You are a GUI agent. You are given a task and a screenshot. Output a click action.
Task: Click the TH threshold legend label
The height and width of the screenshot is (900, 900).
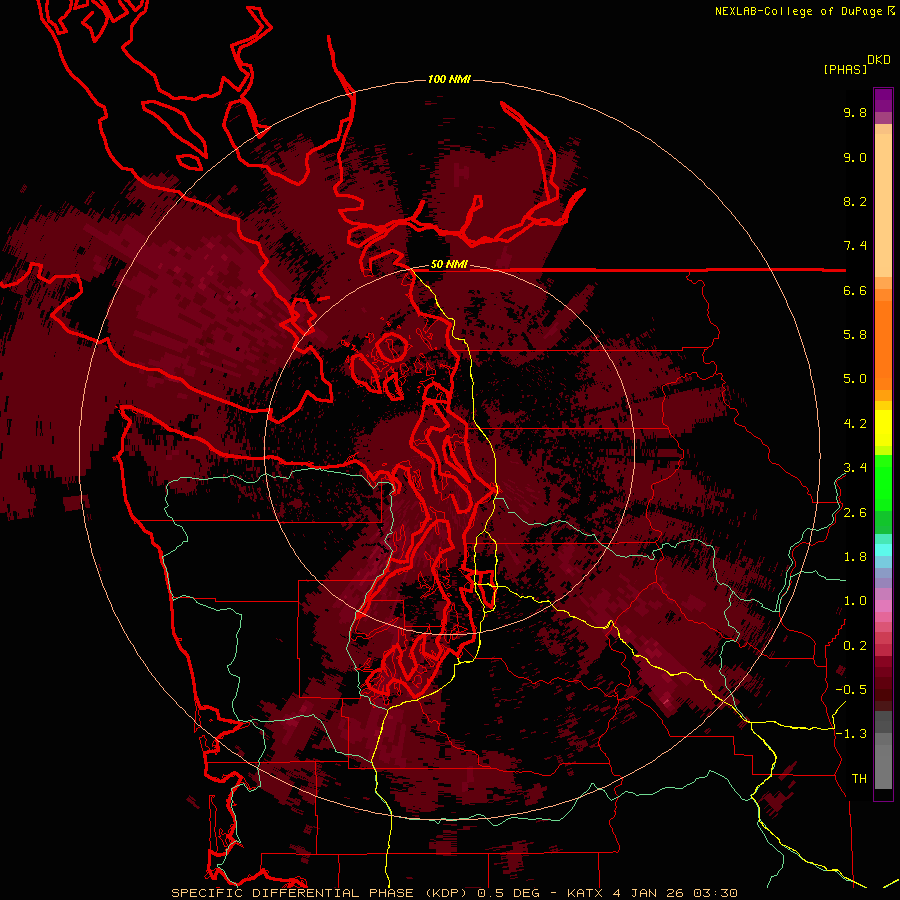click(859, 779)
